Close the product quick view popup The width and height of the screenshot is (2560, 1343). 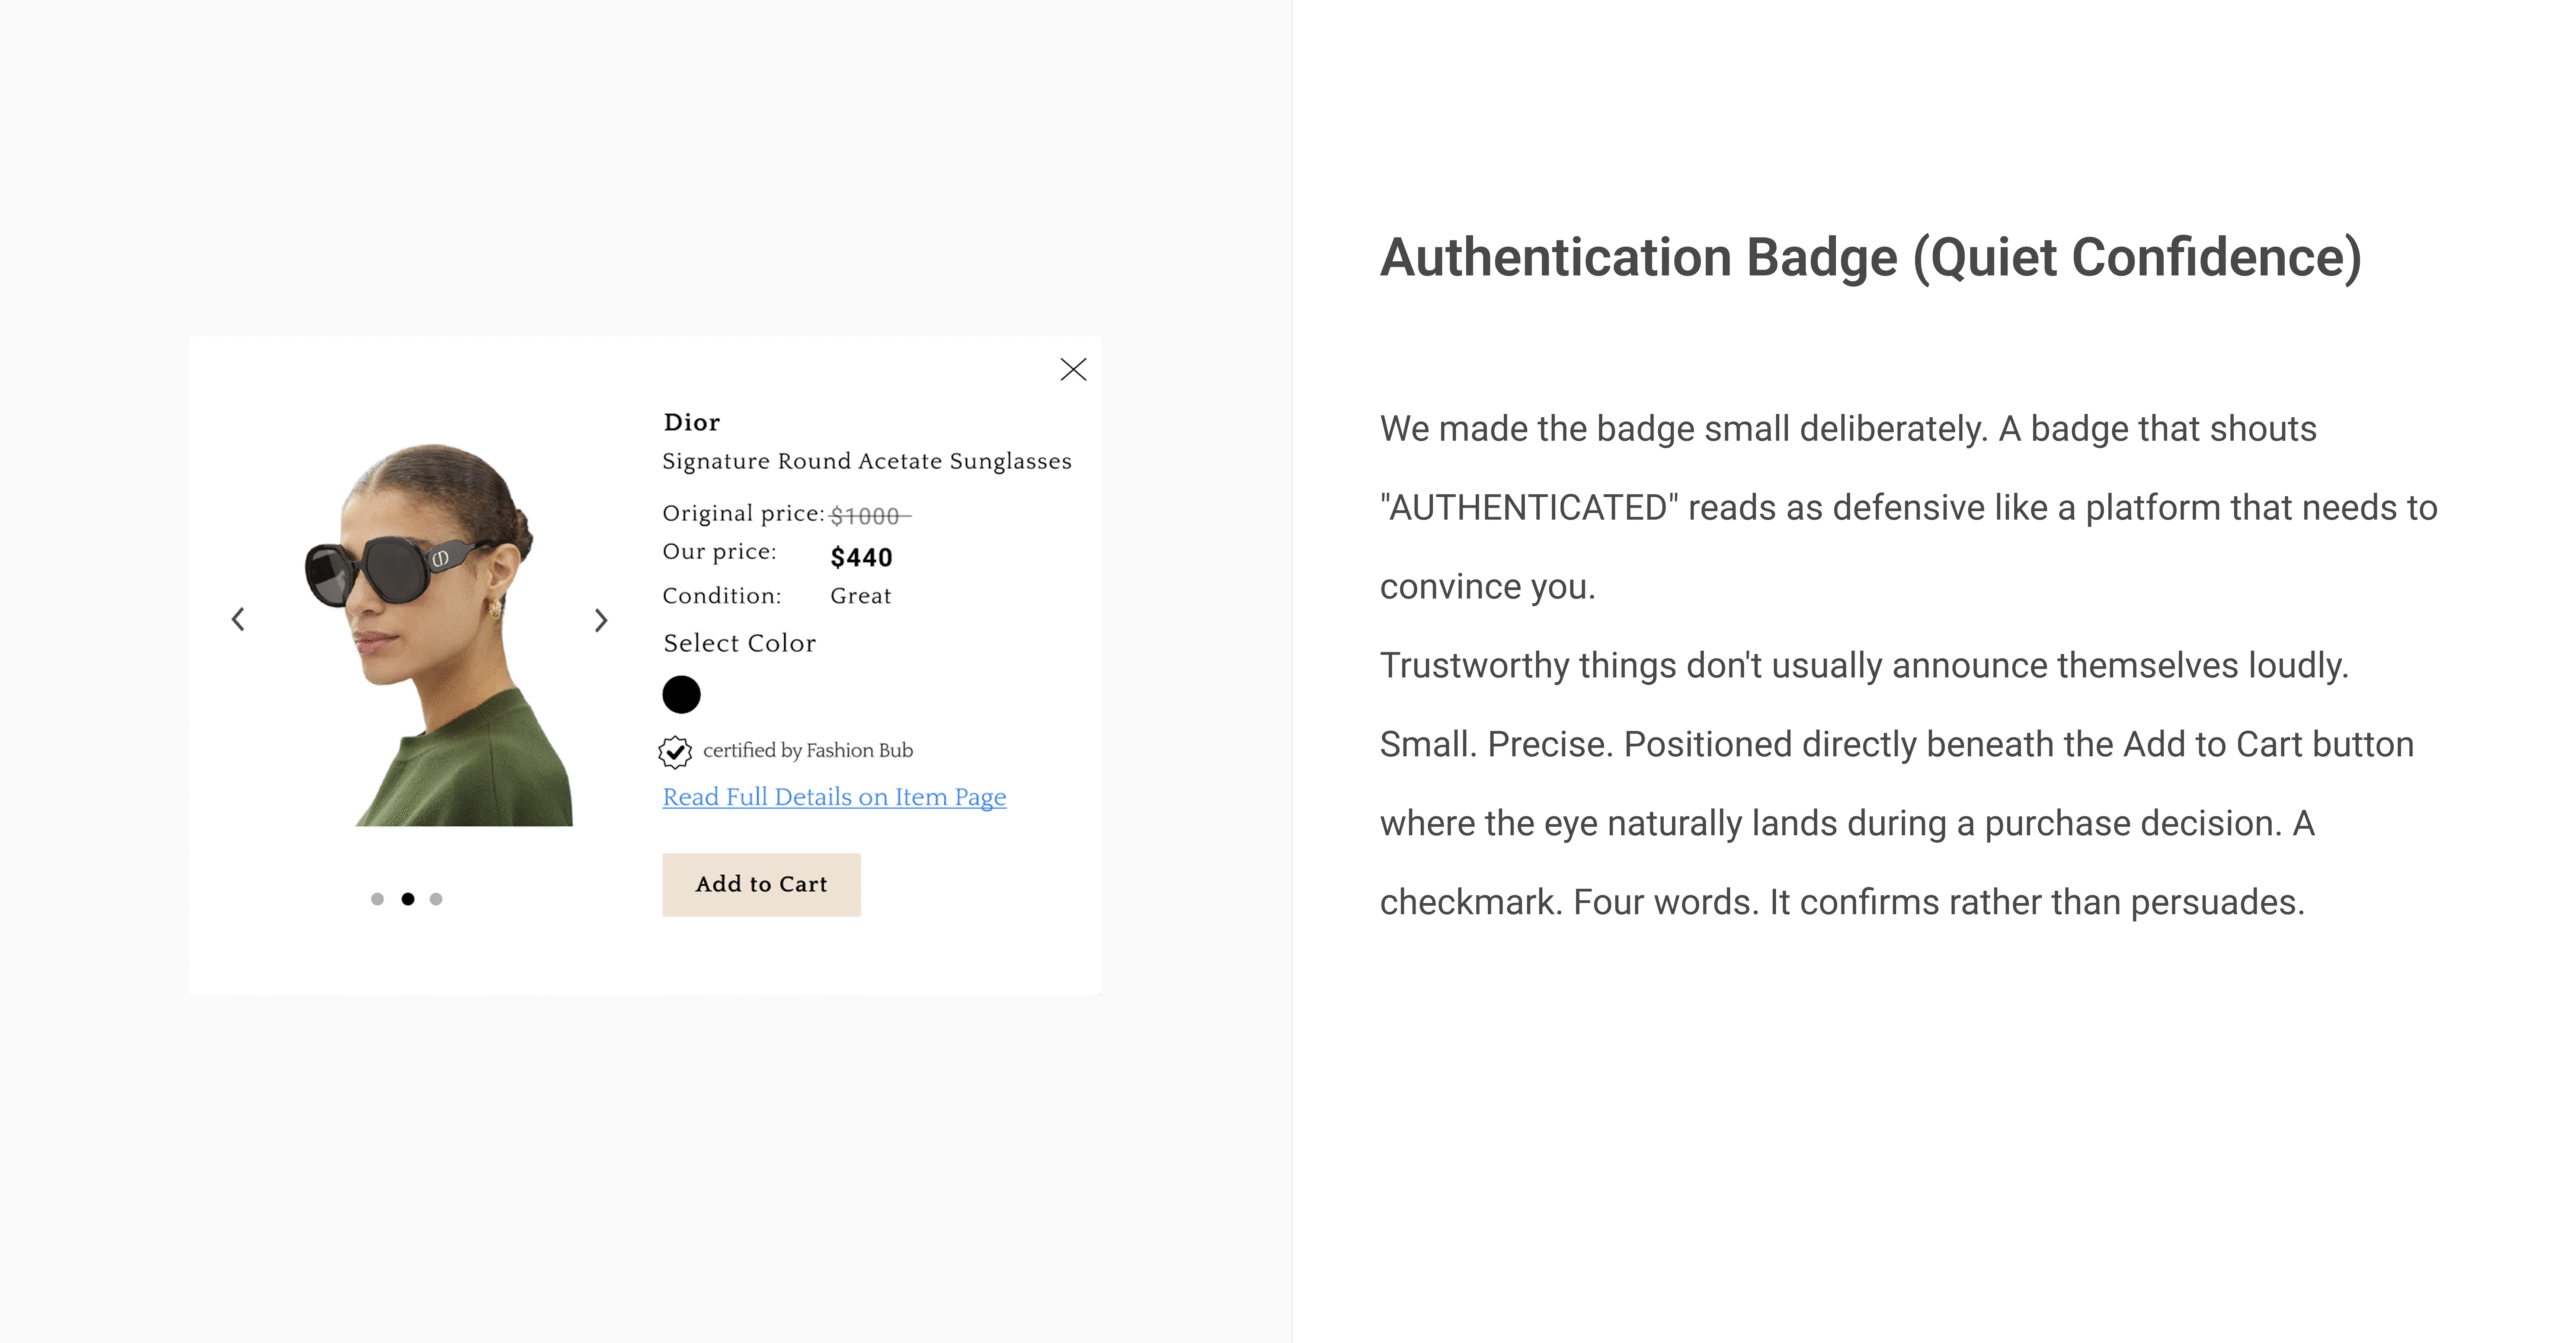click(1073, 370)
